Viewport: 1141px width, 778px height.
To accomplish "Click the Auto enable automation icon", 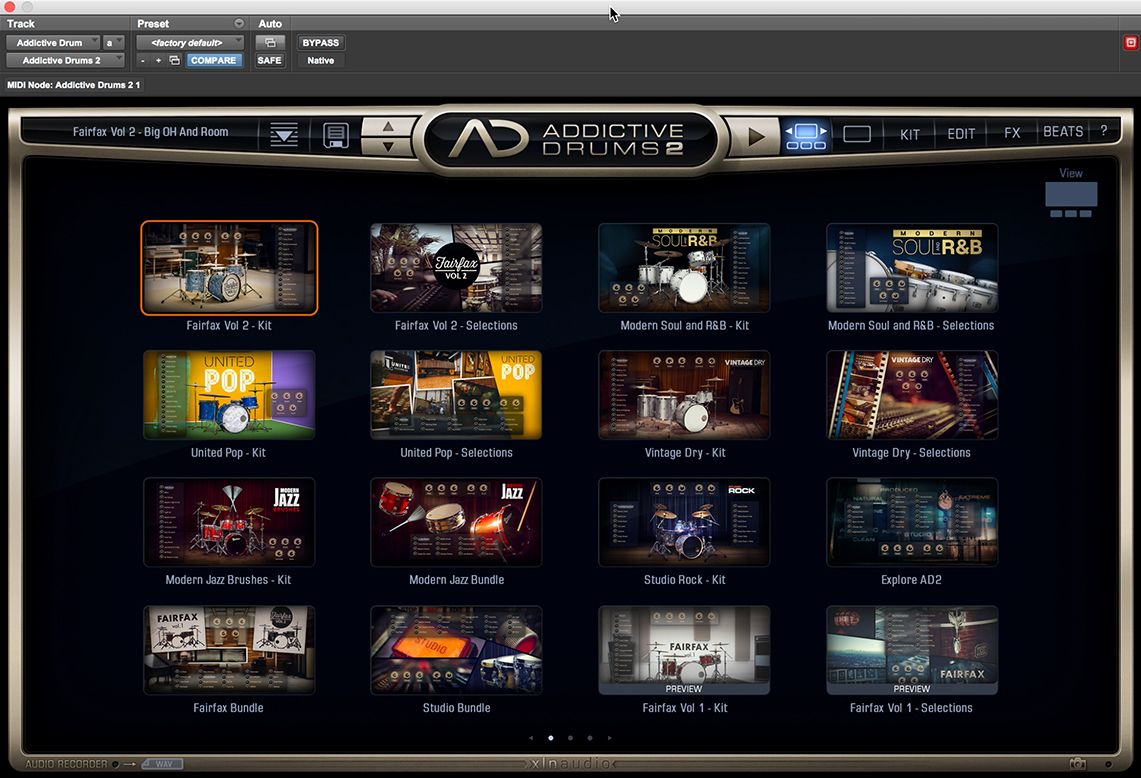I will click(x=270, y=43).
